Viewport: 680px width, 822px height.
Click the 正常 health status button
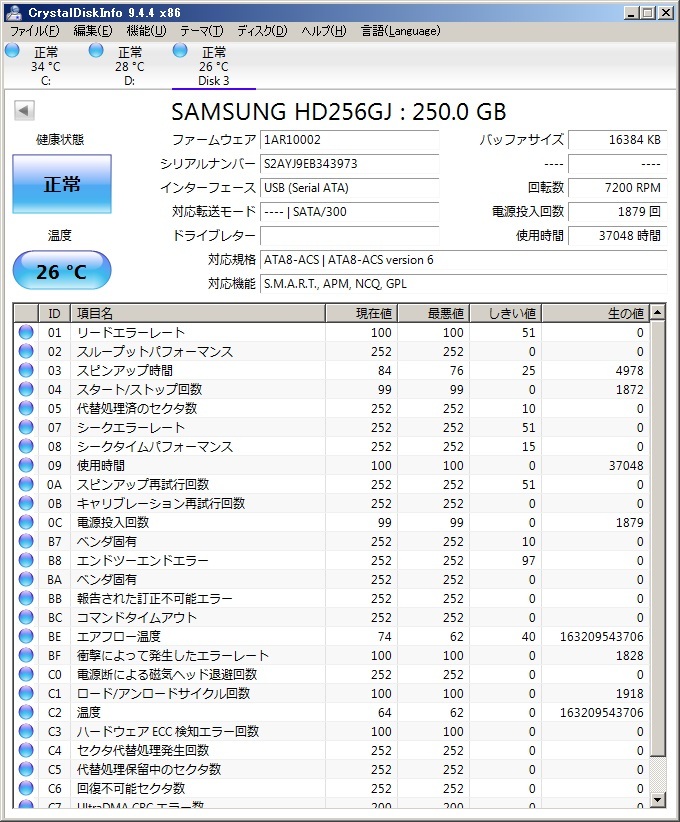[x=62, y=184]
